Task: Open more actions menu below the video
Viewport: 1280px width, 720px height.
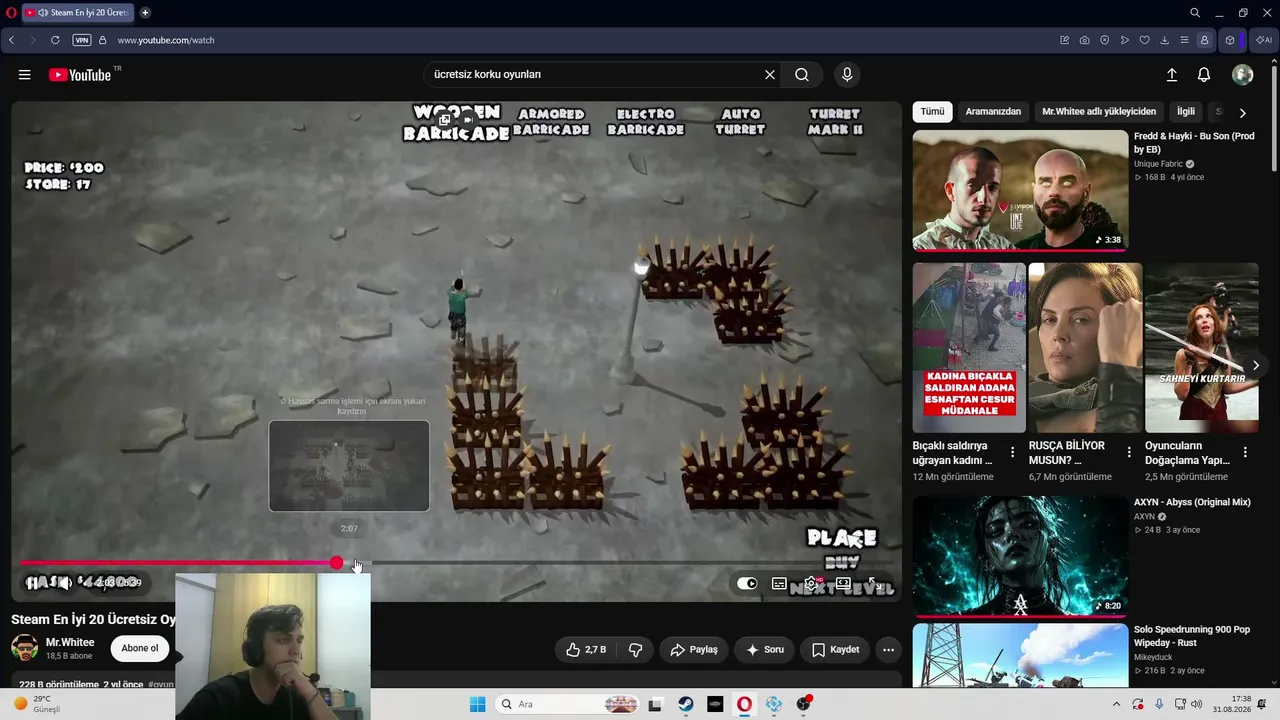Action: click(888, 650)
